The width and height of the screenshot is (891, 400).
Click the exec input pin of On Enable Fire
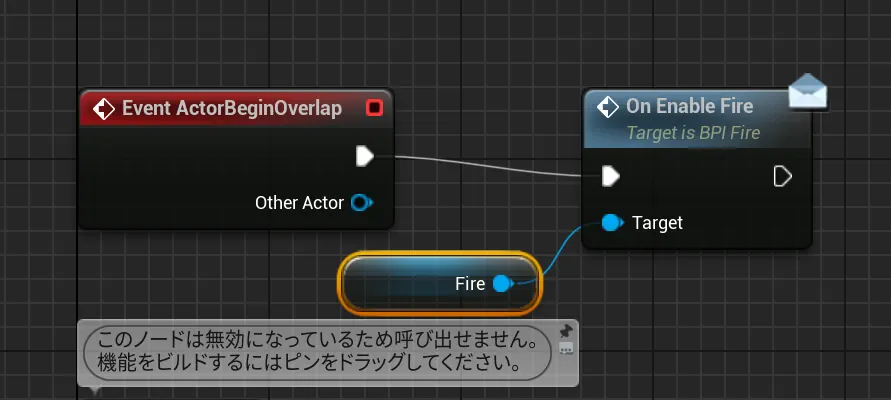pyautogui.click(x=610, y=176)
